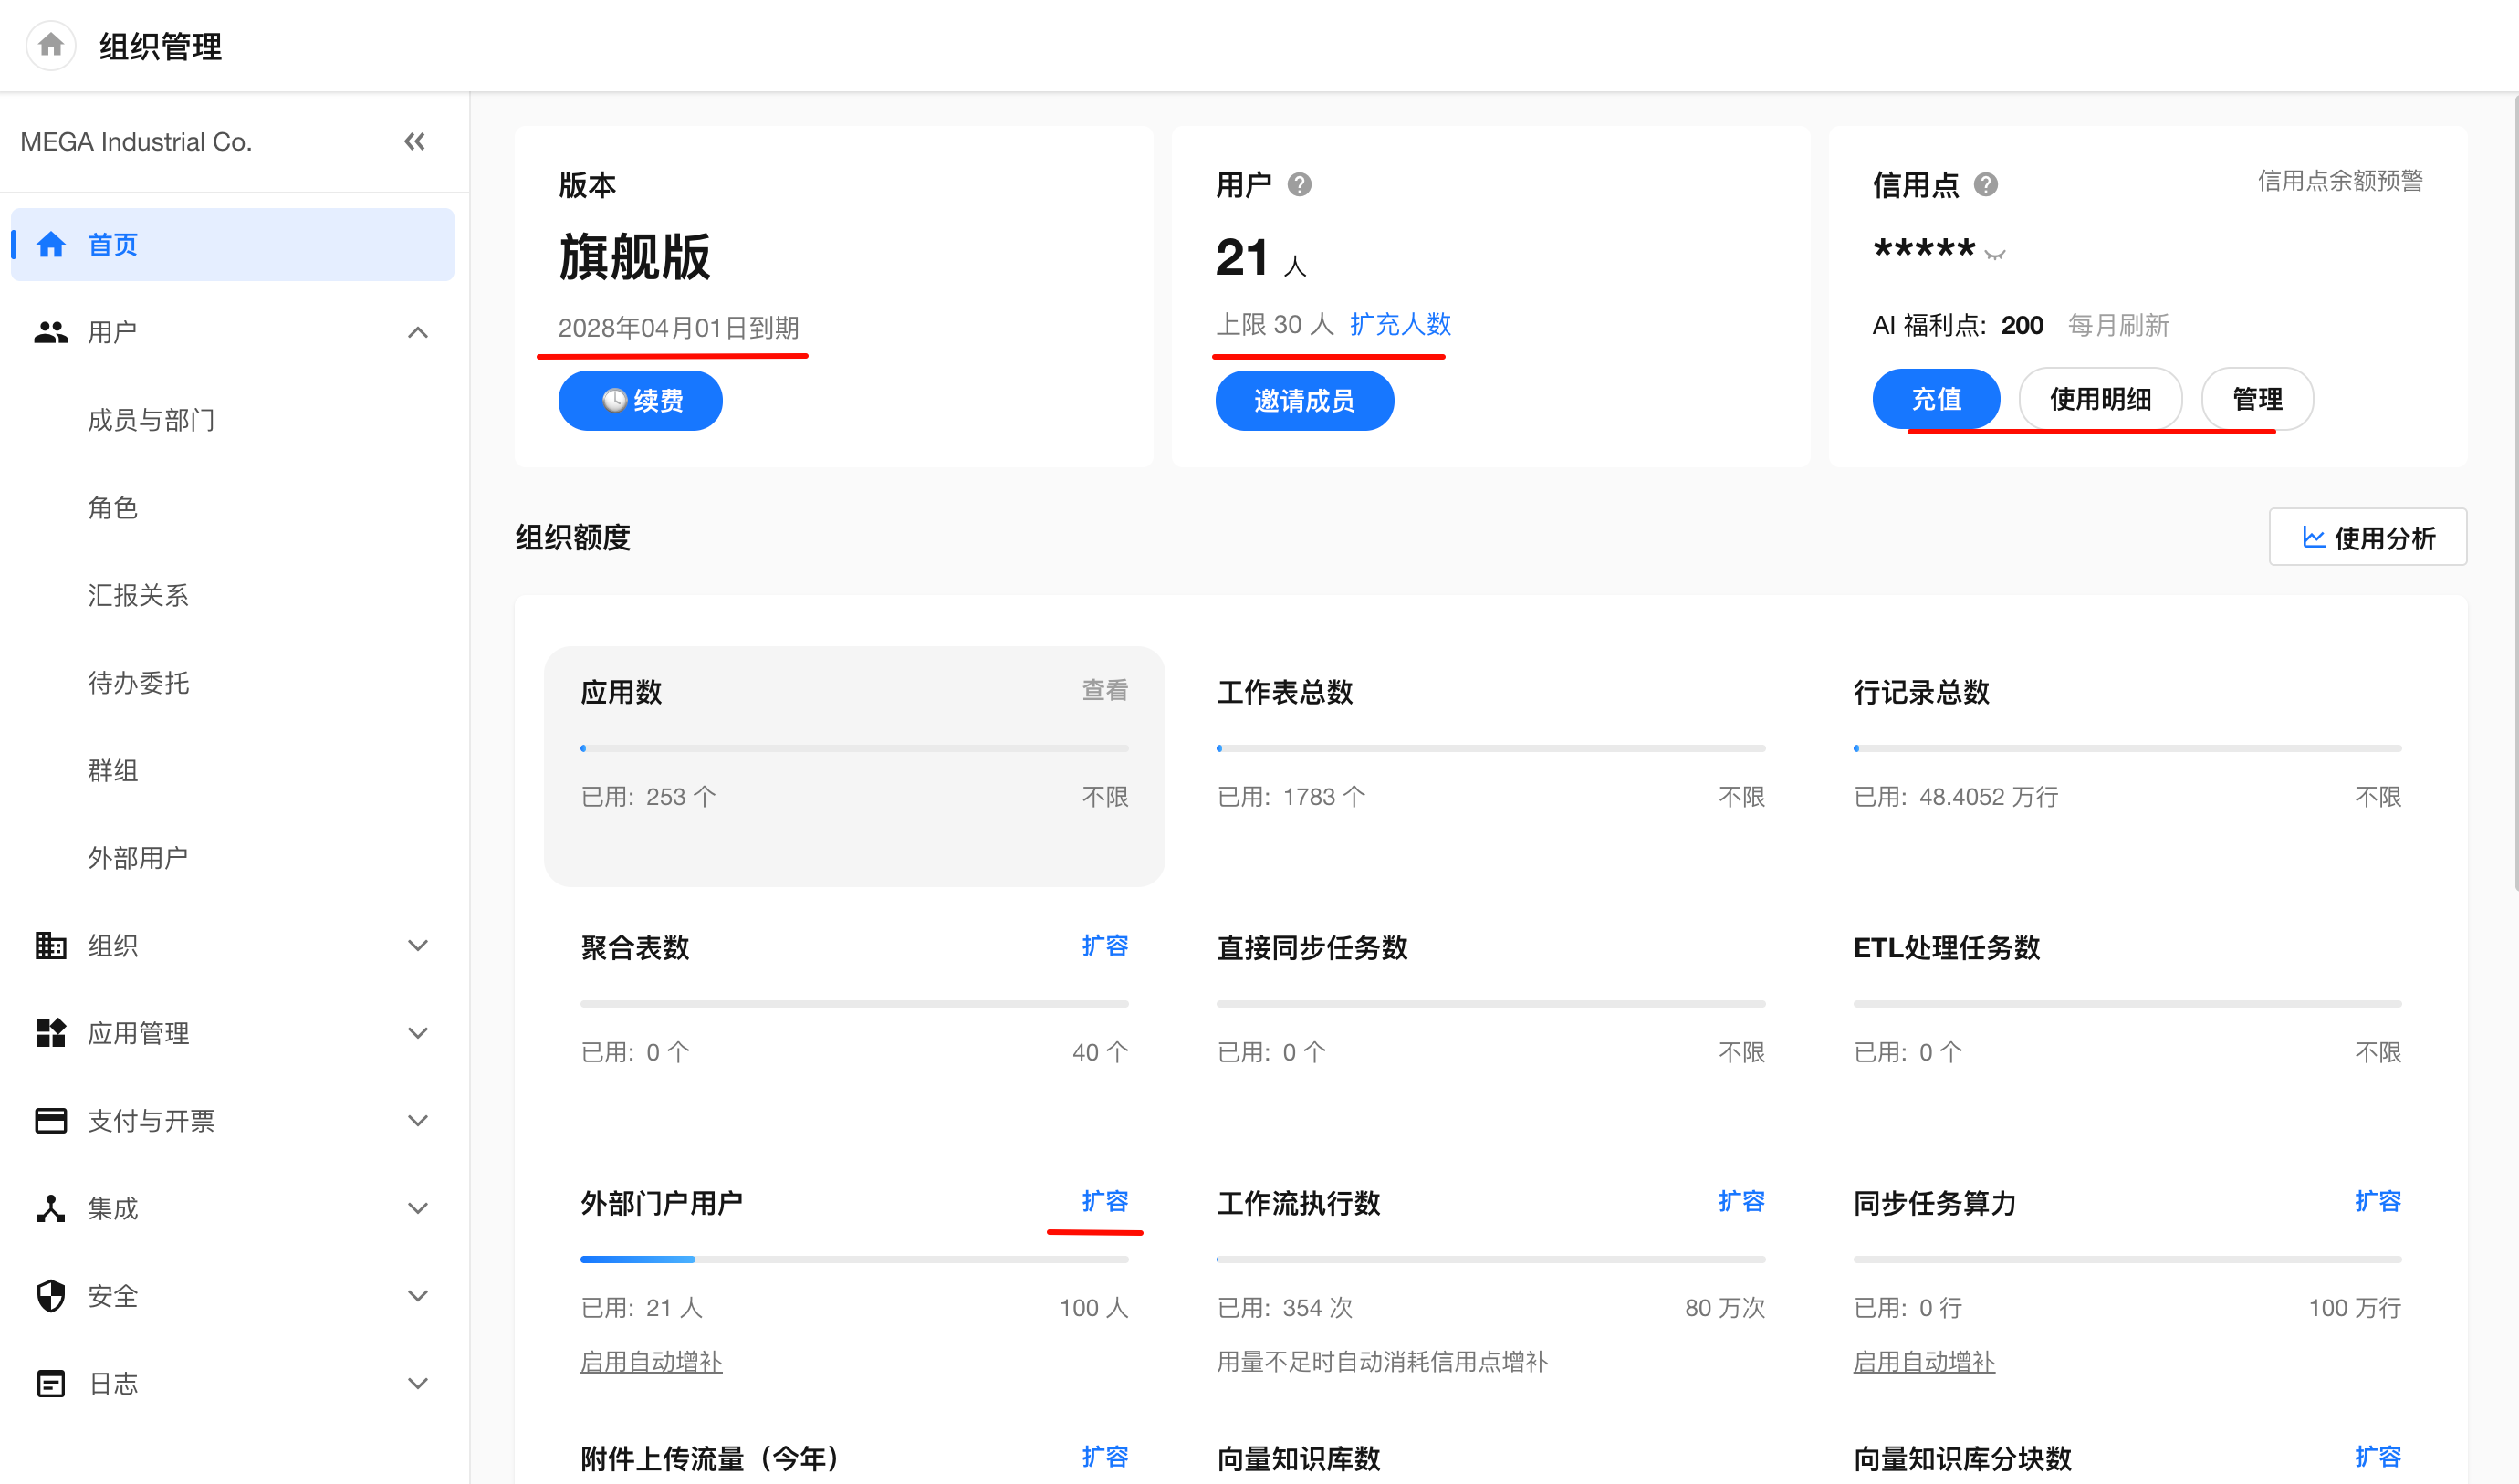Screen dimensions: 2519x1484
Task: Open 外部用户 in the sidebar
Action: click(x=138, y=857)
